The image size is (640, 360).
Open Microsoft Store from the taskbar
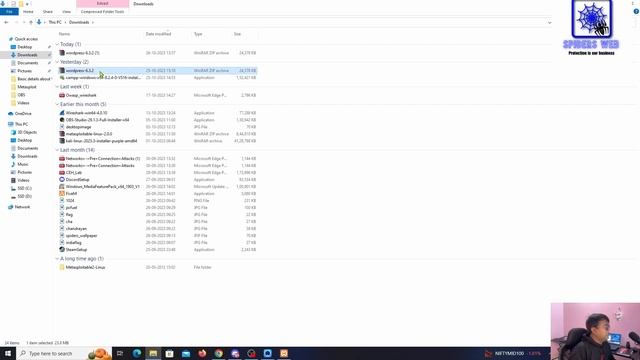(x=169, y=353)
